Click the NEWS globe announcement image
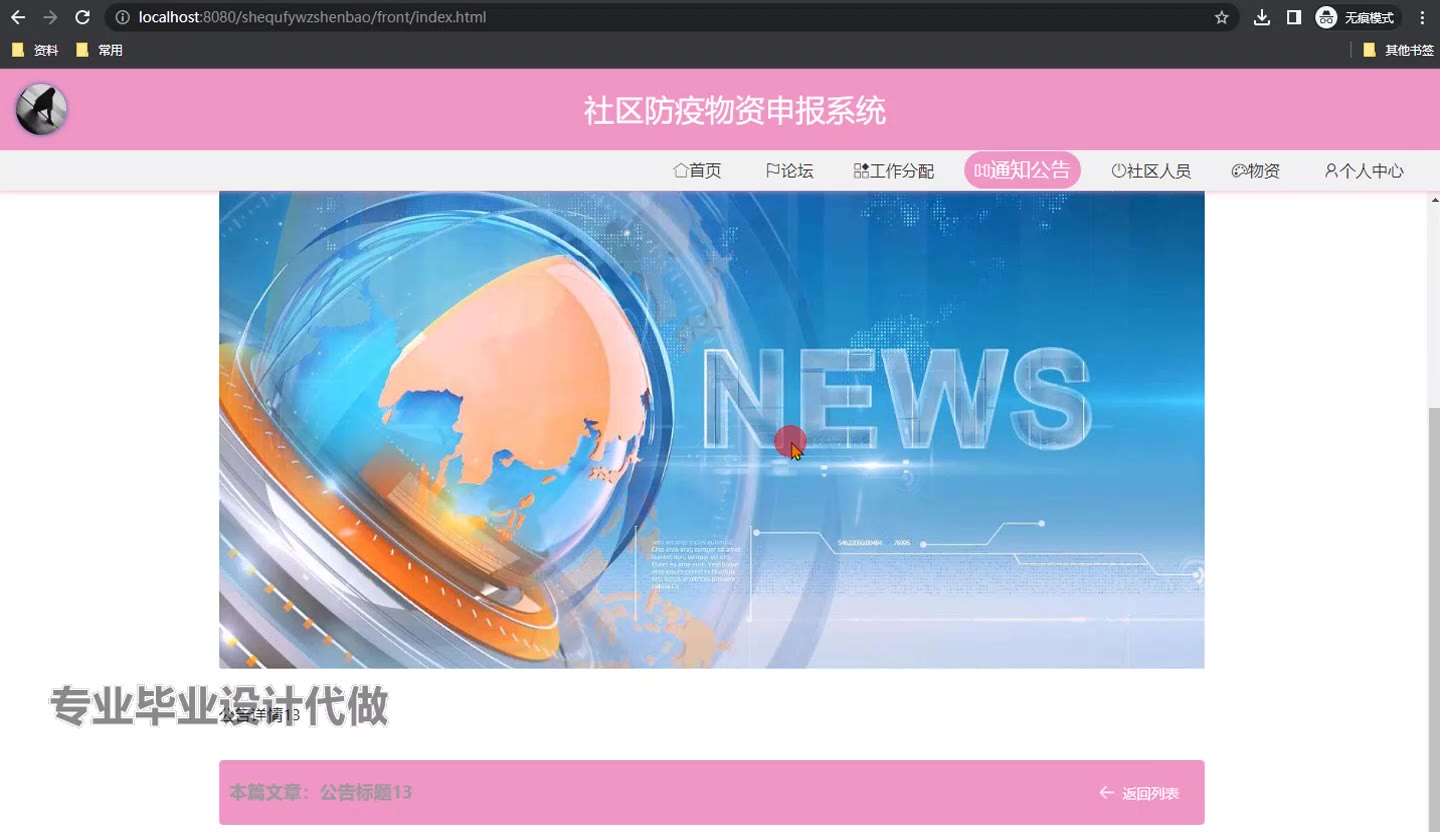The width and height of the screenshot is (1440, 832). [x=711, y=430]
